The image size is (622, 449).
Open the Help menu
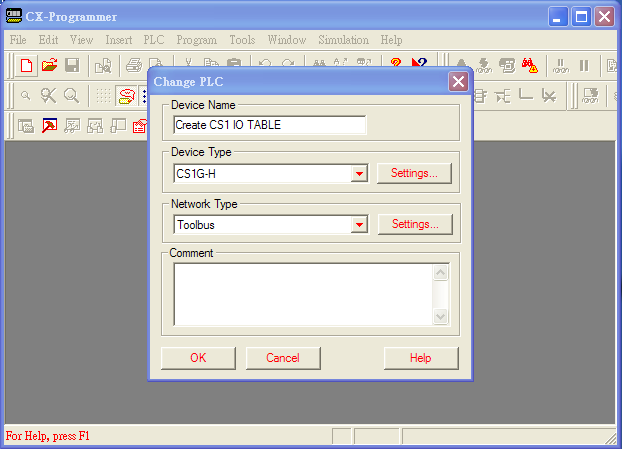click(391, 40)
